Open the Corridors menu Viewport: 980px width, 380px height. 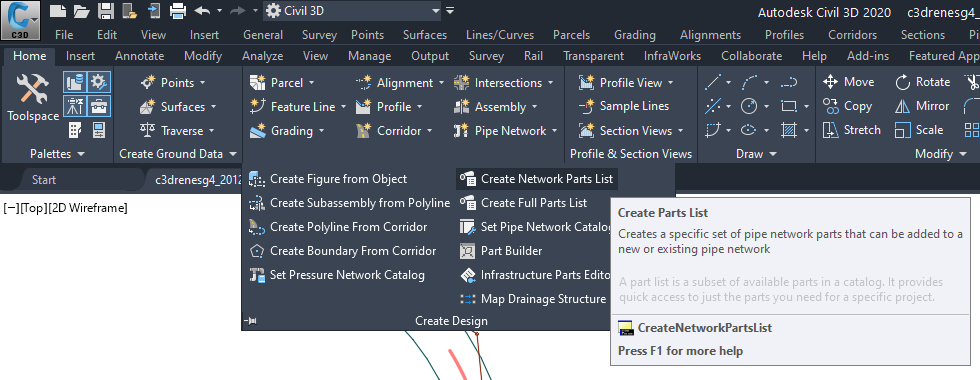tap(852, 35)
